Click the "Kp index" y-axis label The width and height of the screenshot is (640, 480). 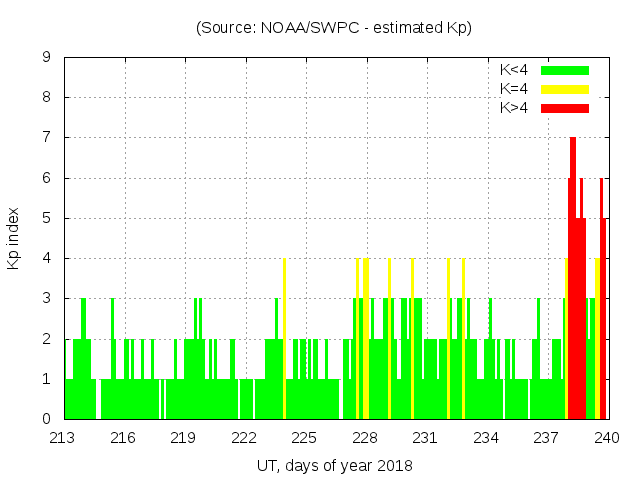[14, 238]
